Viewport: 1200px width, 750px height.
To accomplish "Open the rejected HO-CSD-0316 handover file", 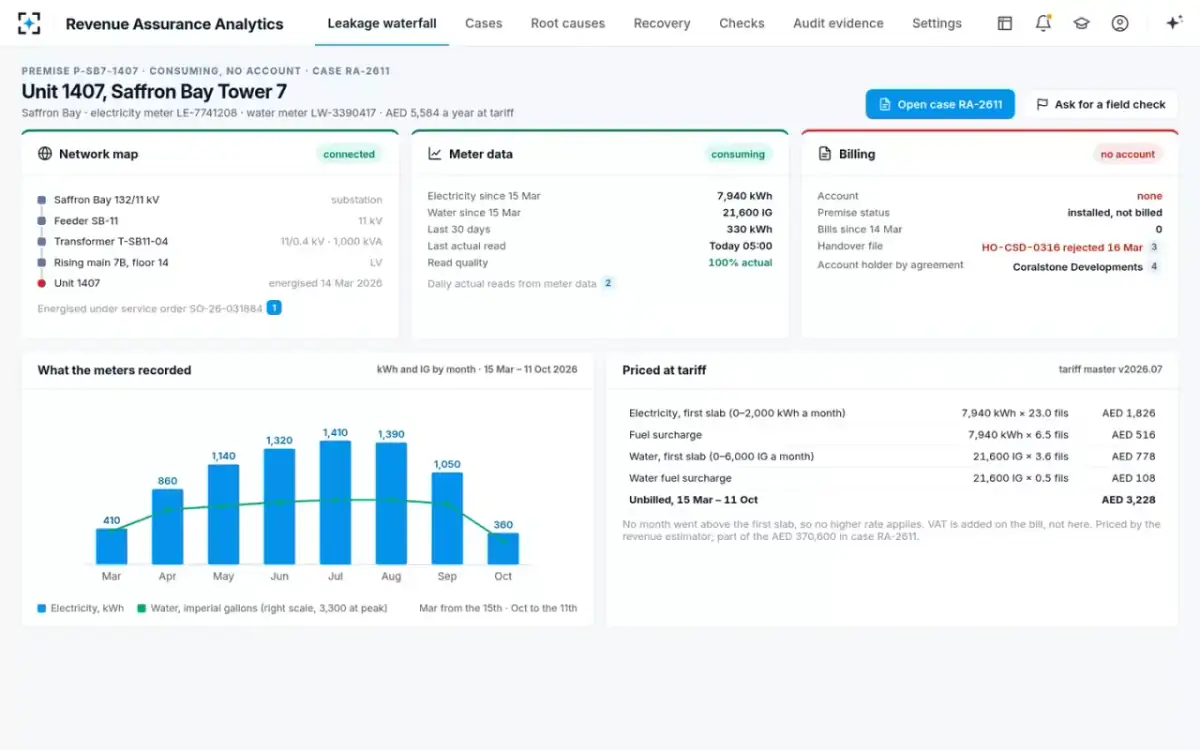I will [1062, 247].
